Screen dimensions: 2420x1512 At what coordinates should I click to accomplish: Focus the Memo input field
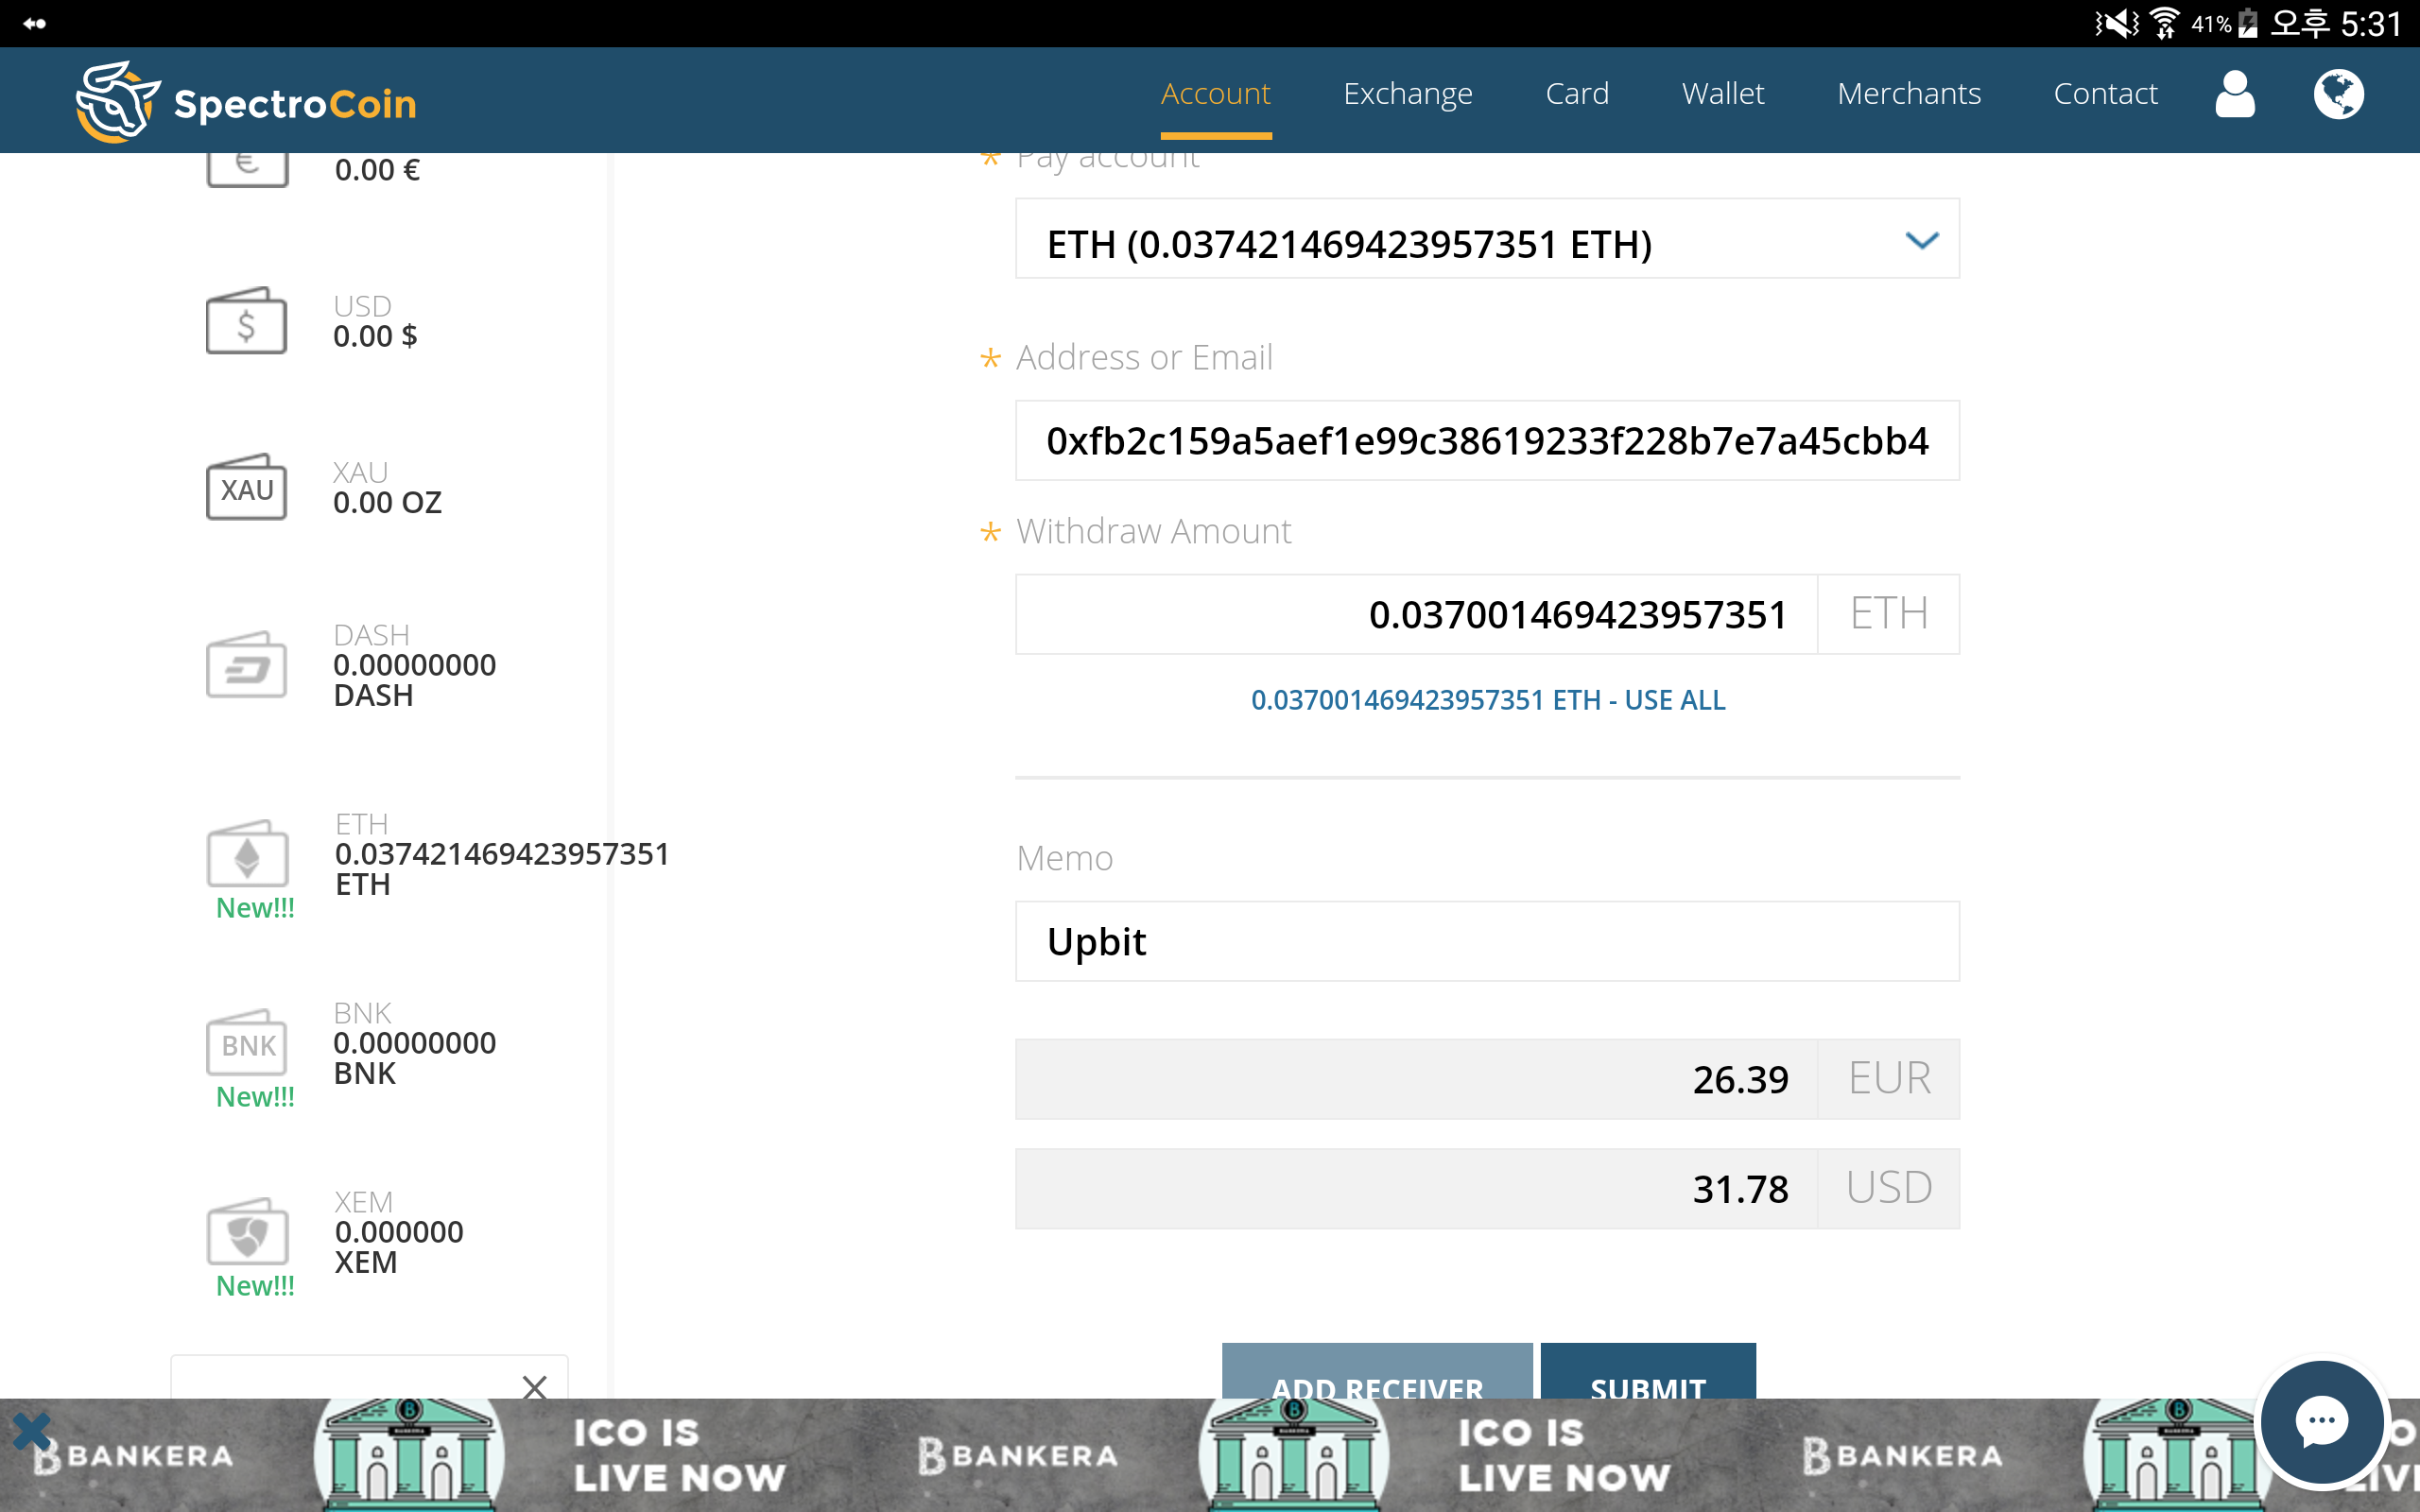tap(1486, 941)
